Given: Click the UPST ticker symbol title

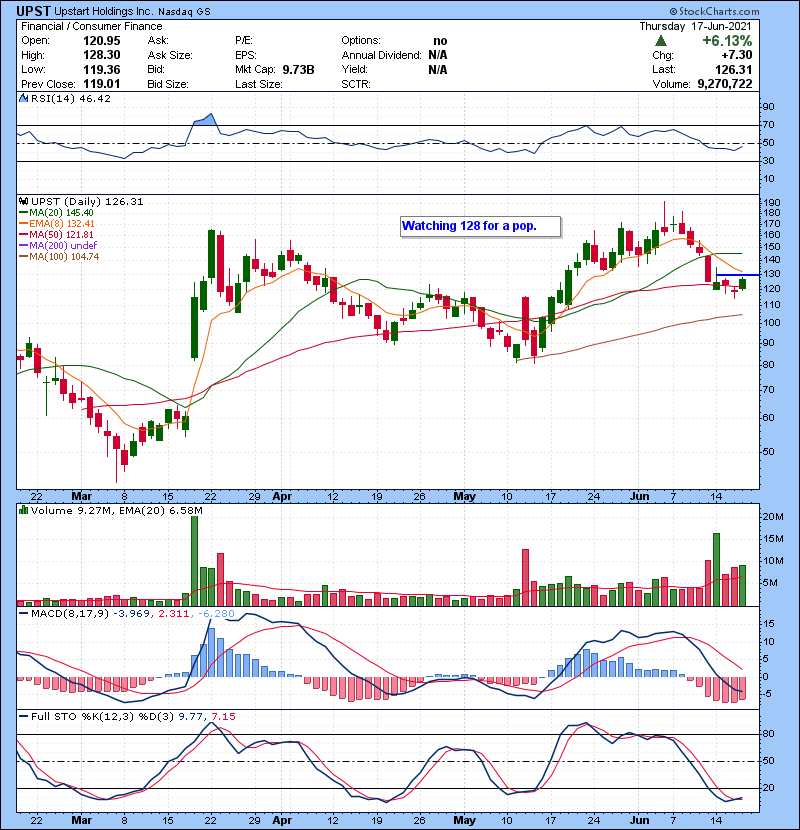Looking at the screenshot, I should 33,11.
